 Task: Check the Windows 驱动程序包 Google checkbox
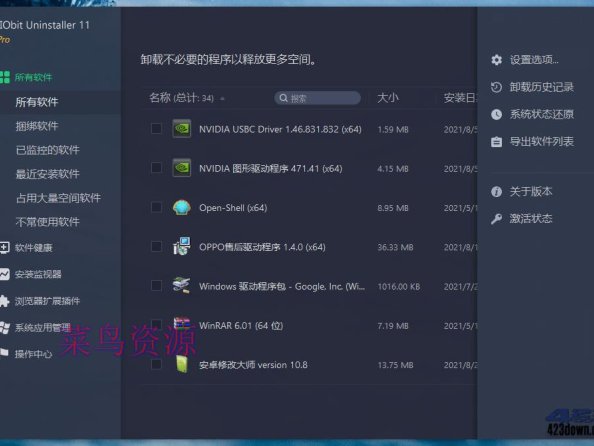156,285
